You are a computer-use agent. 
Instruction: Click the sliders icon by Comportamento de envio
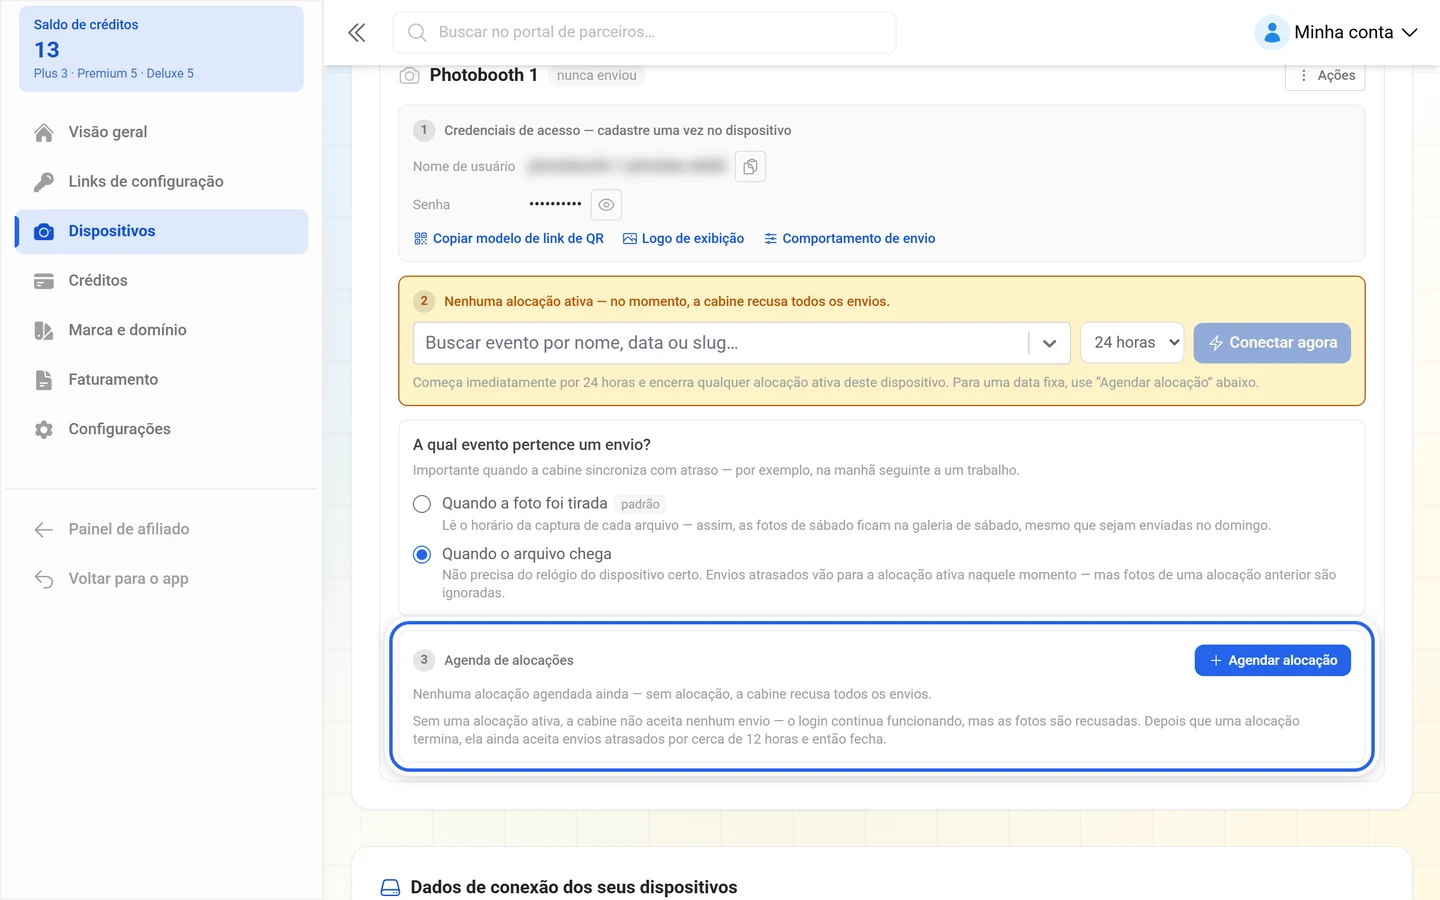point(770,238)
